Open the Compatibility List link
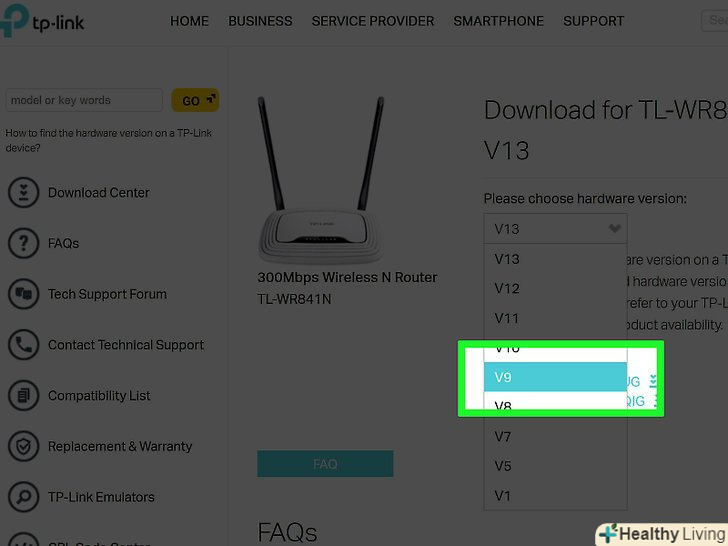 (x=99, y=396)
